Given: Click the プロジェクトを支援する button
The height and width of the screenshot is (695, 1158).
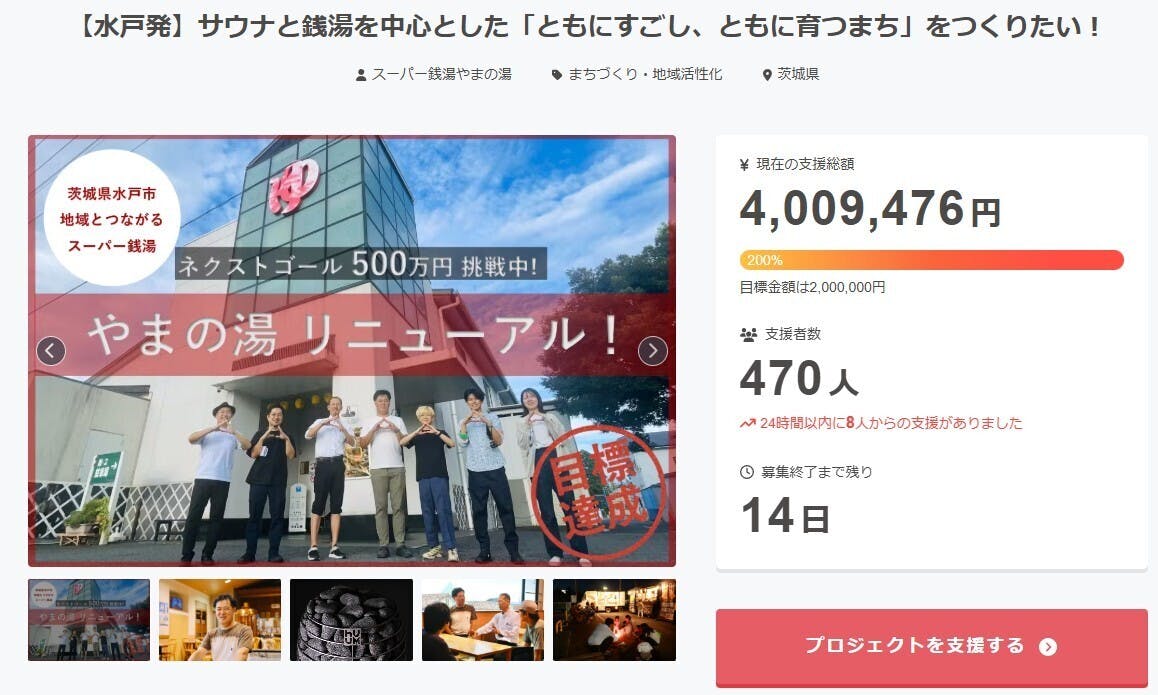Looking at the screenshot, I should [931, 647].
